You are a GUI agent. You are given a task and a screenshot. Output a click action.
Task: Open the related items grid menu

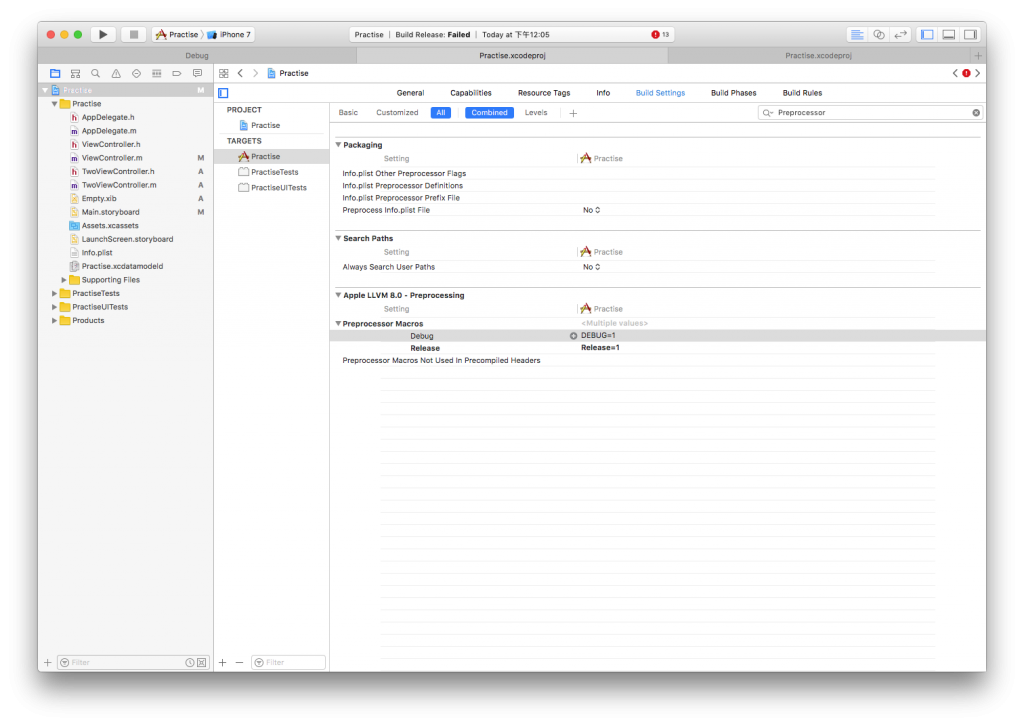tap(223, 73)
